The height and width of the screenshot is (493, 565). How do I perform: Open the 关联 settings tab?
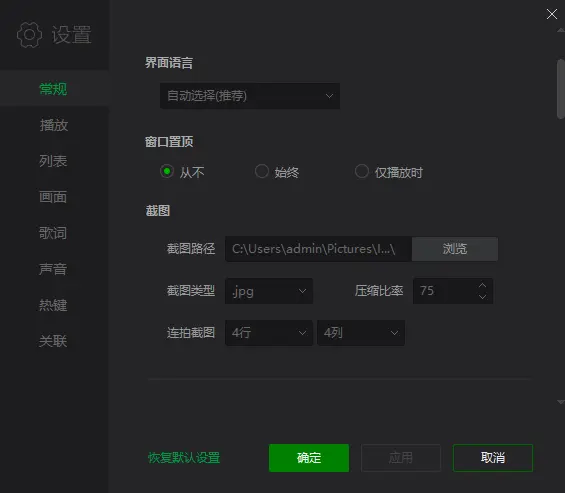[54, 341]
